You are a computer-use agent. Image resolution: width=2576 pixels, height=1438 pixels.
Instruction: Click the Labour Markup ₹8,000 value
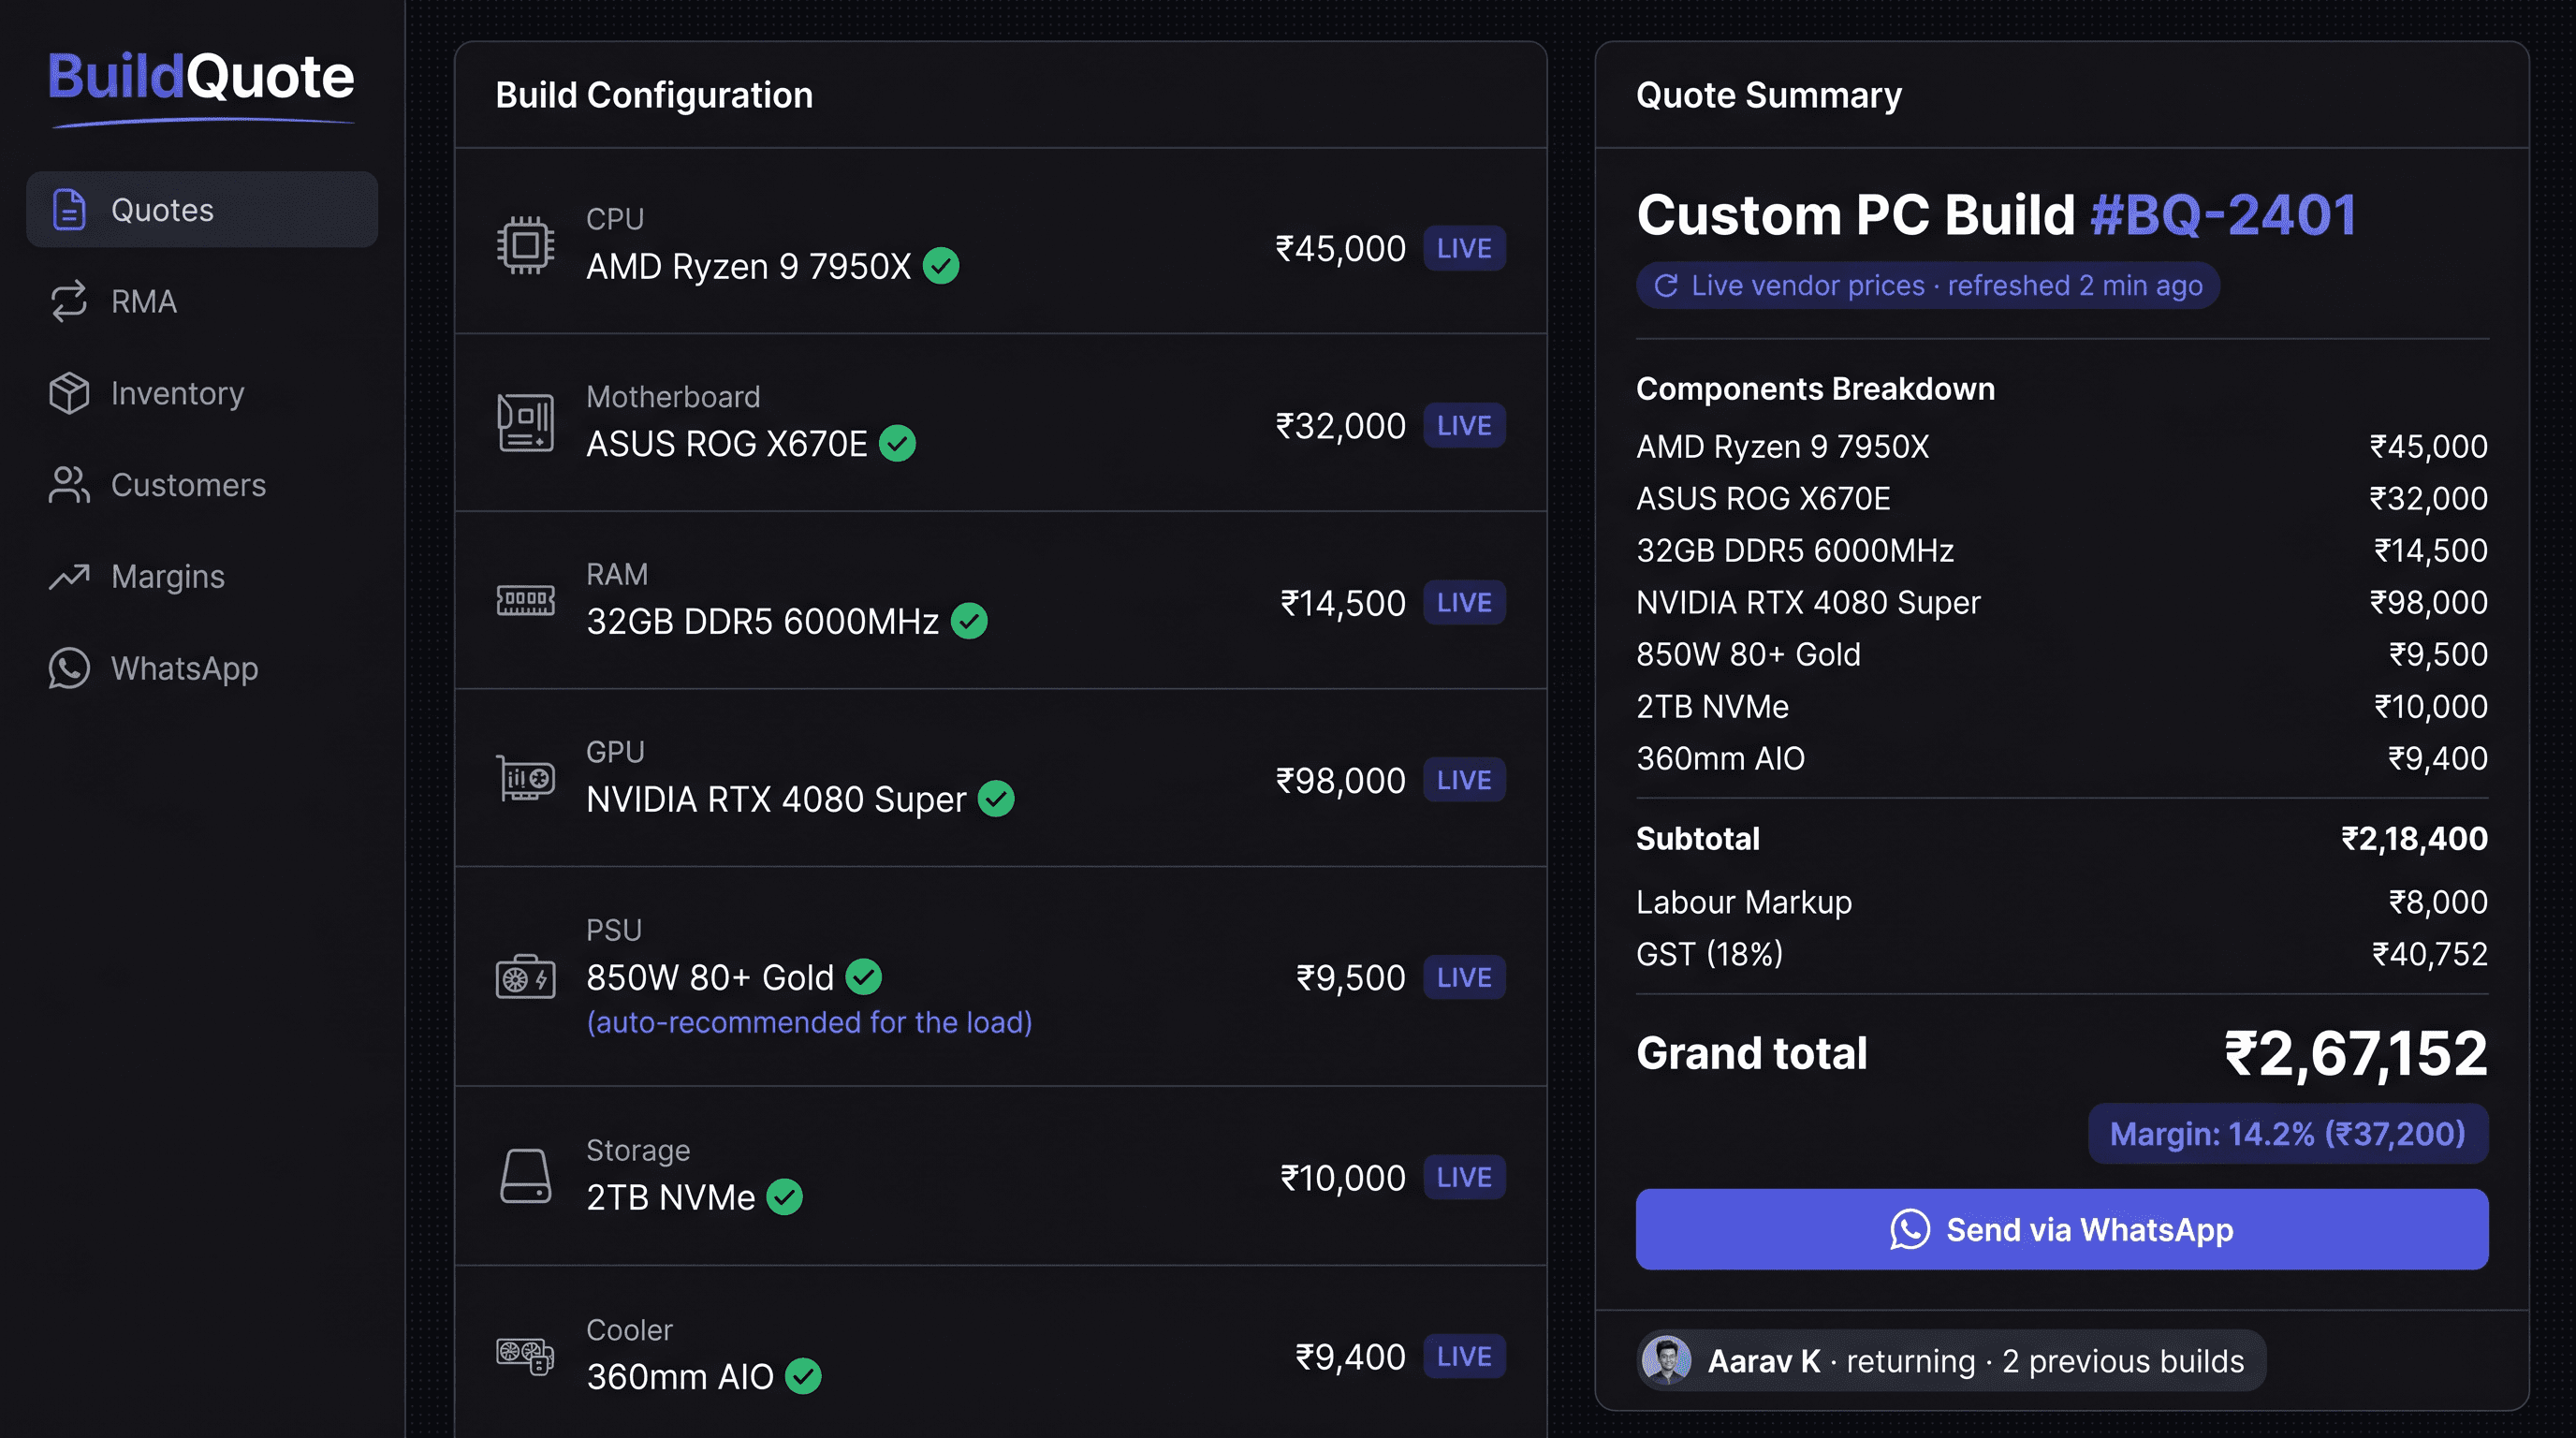tap(2438, 902)
